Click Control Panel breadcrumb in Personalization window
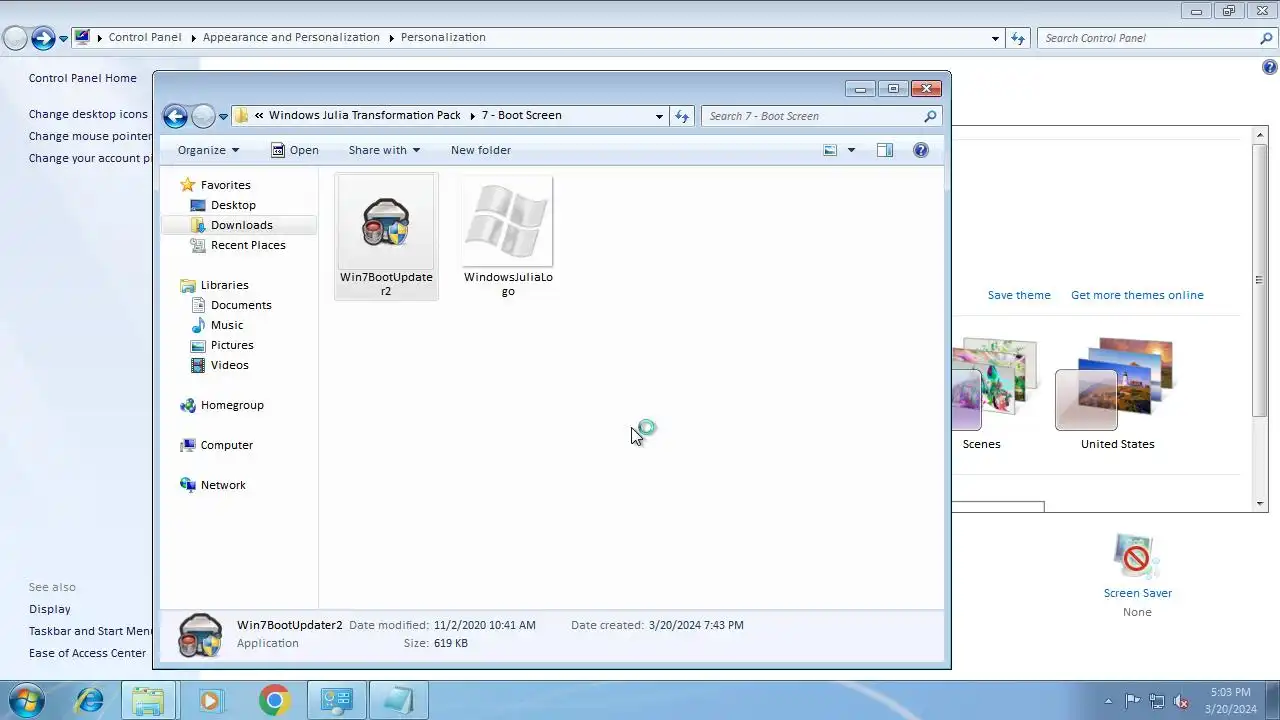This screenshot has height=720, width=1280. click(x=145, y=37)
